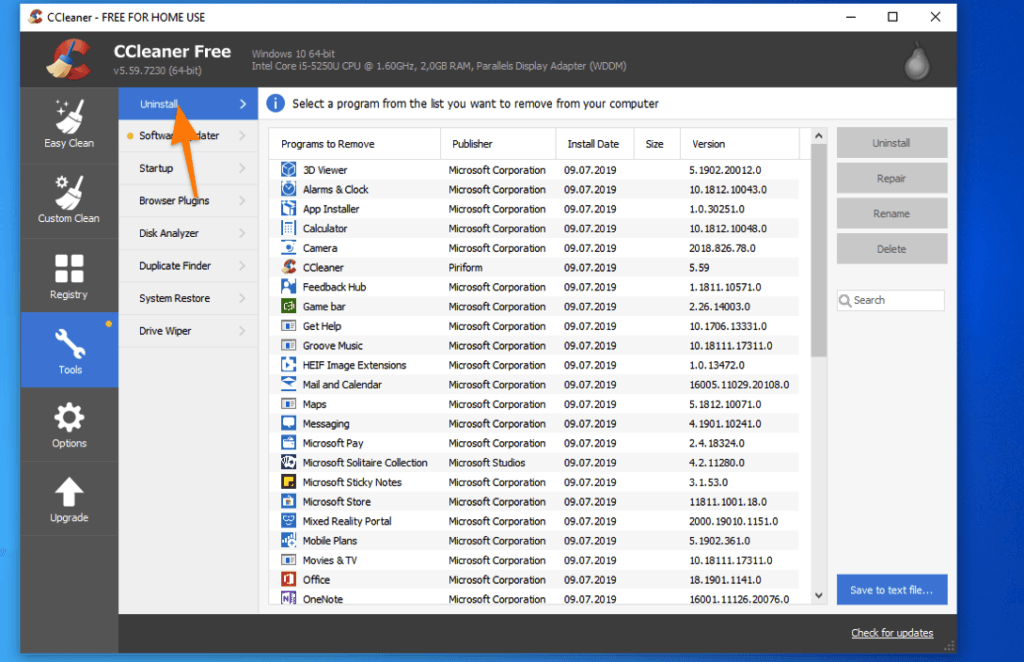
Task: Click the chevron beside Drive Wiper
Action: click(x=242, y=331)
